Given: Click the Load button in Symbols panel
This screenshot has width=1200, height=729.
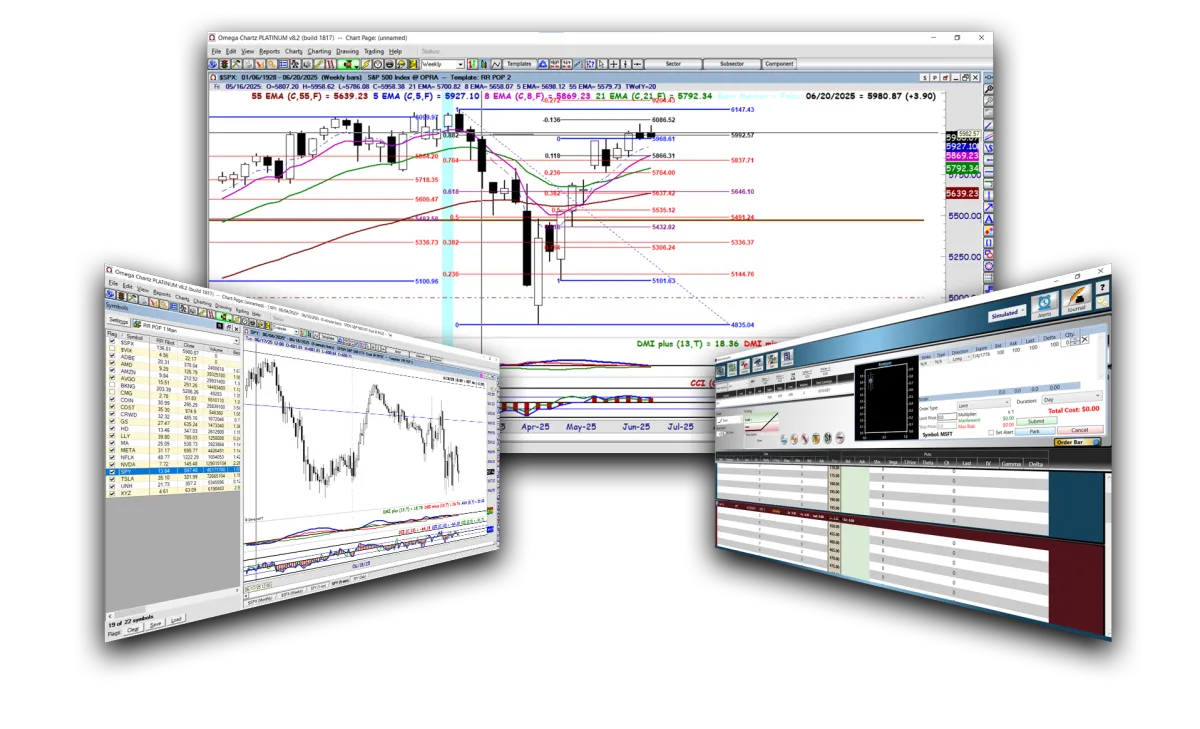Looking at the screenshot, I should (x=177, y=621).
